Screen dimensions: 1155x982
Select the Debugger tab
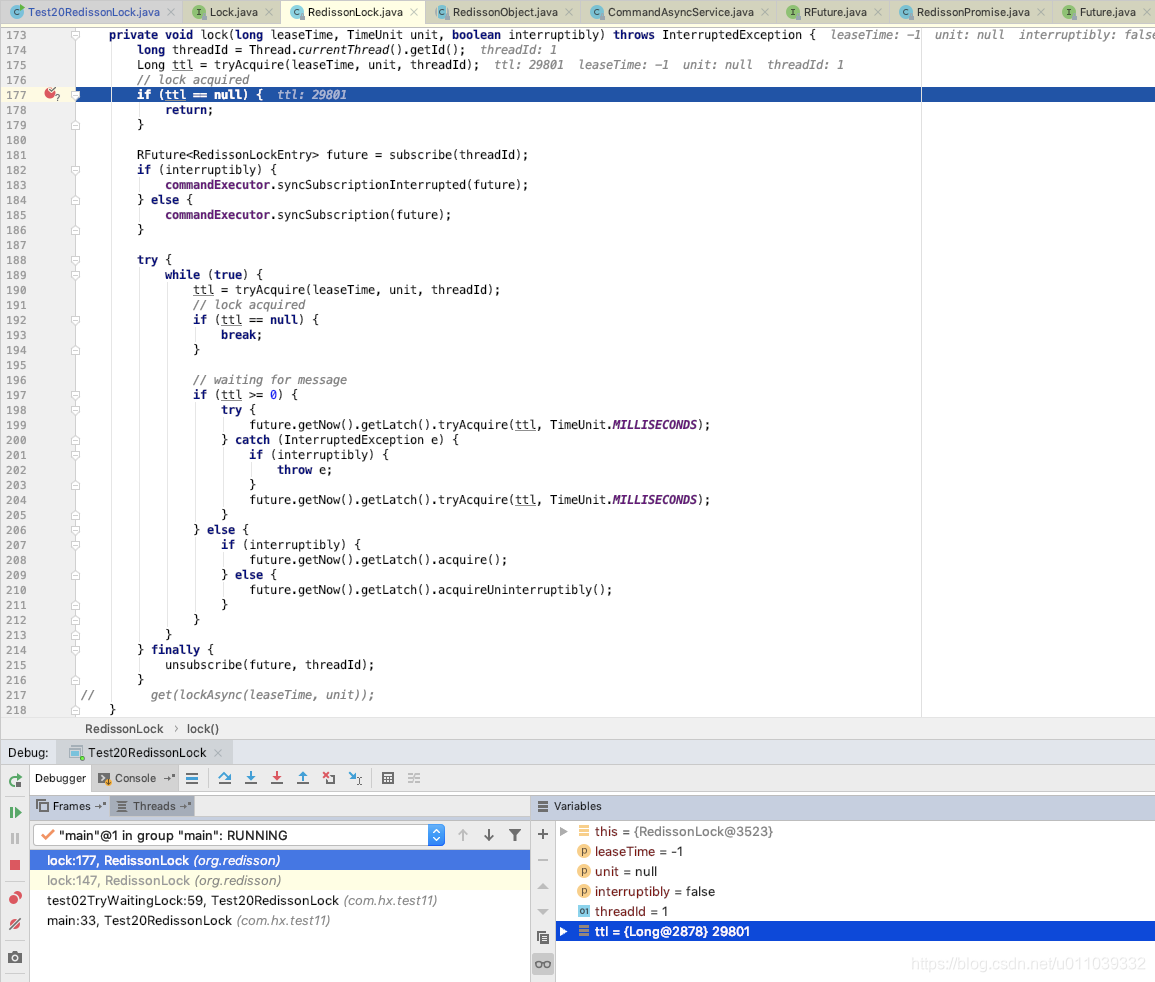(x=60, y=778)
